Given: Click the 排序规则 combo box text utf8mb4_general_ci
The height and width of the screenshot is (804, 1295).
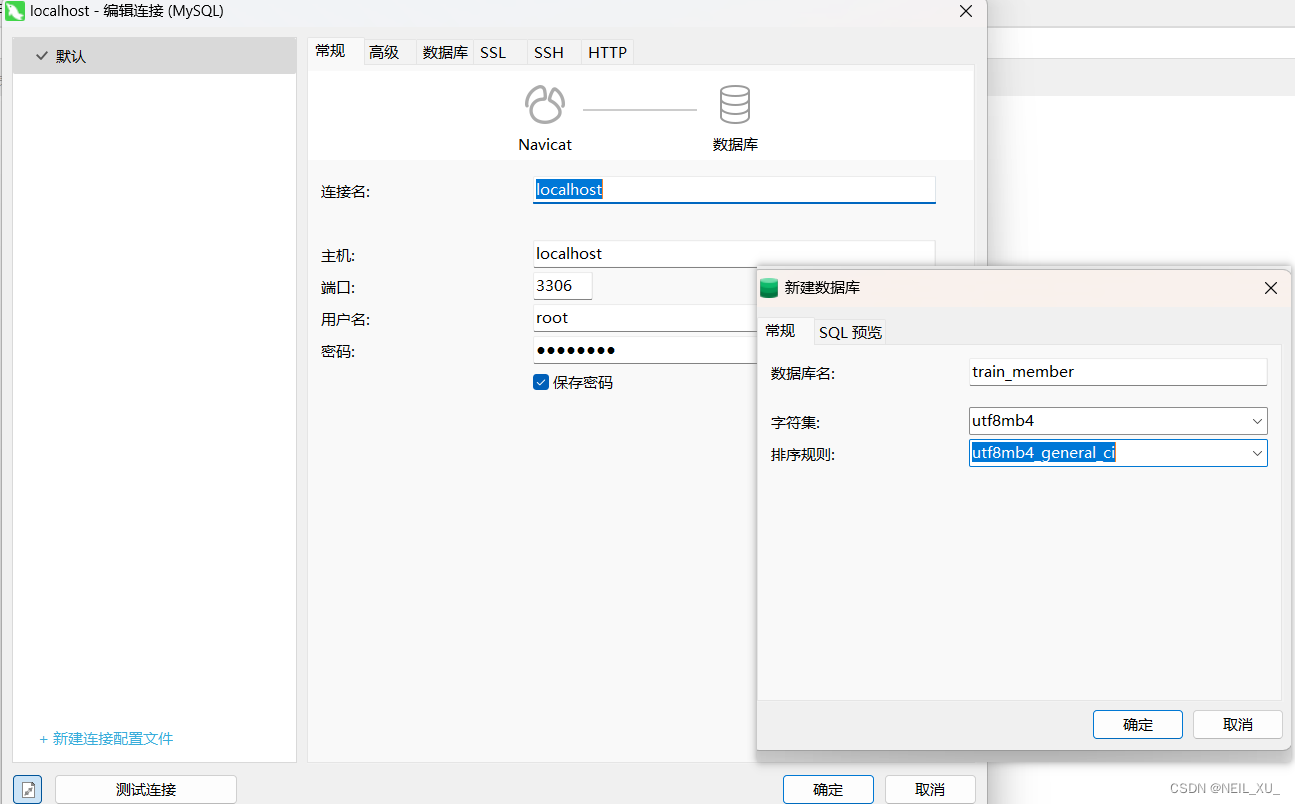Looking at the screenshot, I should [x=1043, y=453].
